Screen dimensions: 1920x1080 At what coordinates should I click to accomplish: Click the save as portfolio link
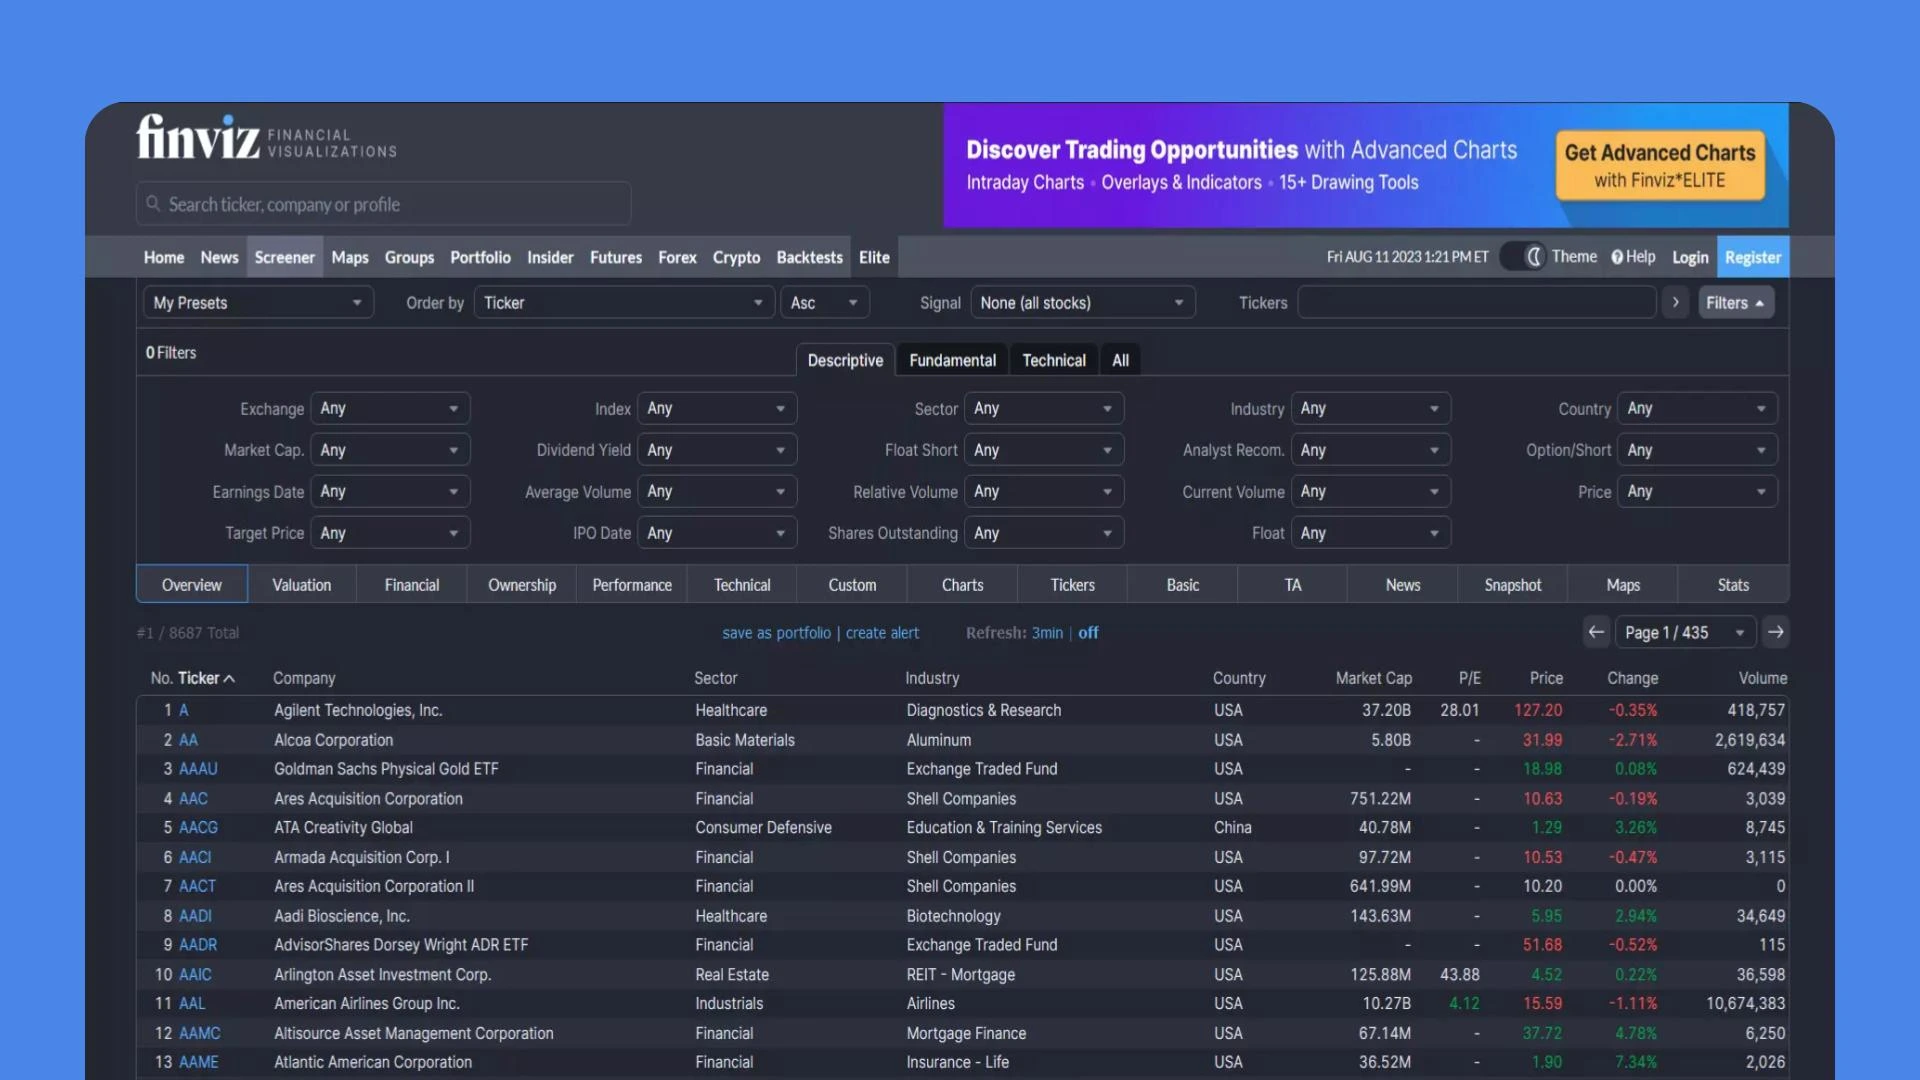pyautogui.click(x=776, y=633)
